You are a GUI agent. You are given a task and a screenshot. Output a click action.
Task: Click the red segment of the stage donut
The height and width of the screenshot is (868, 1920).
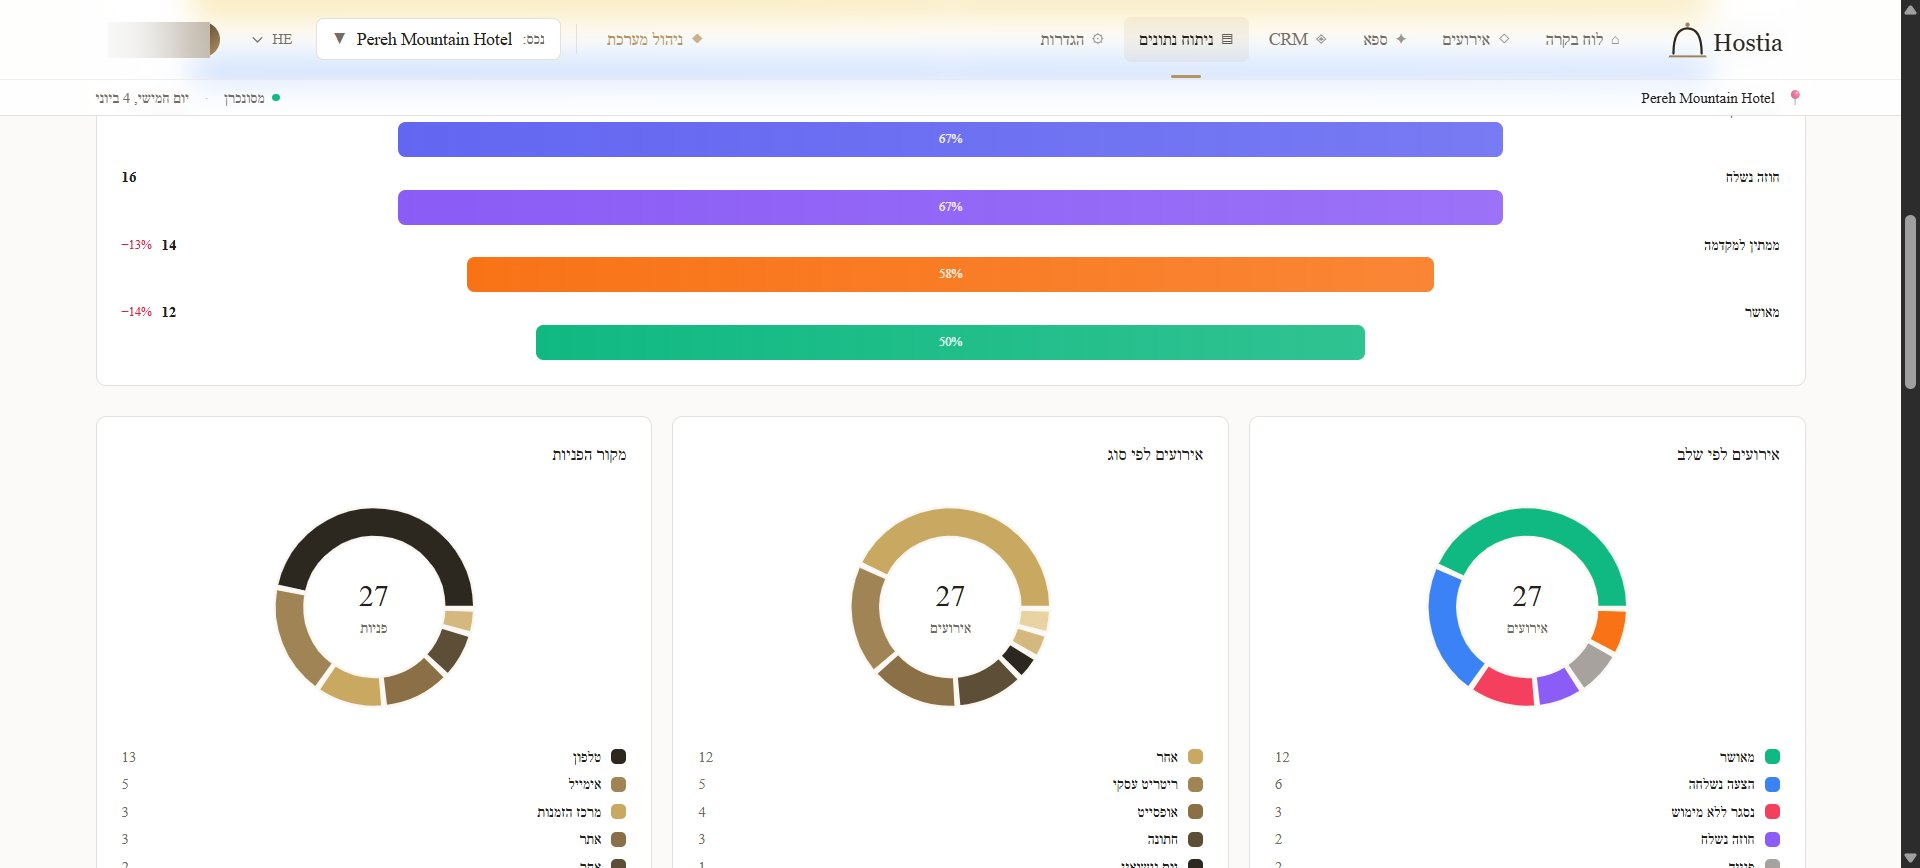click(x=1505, y=687)
